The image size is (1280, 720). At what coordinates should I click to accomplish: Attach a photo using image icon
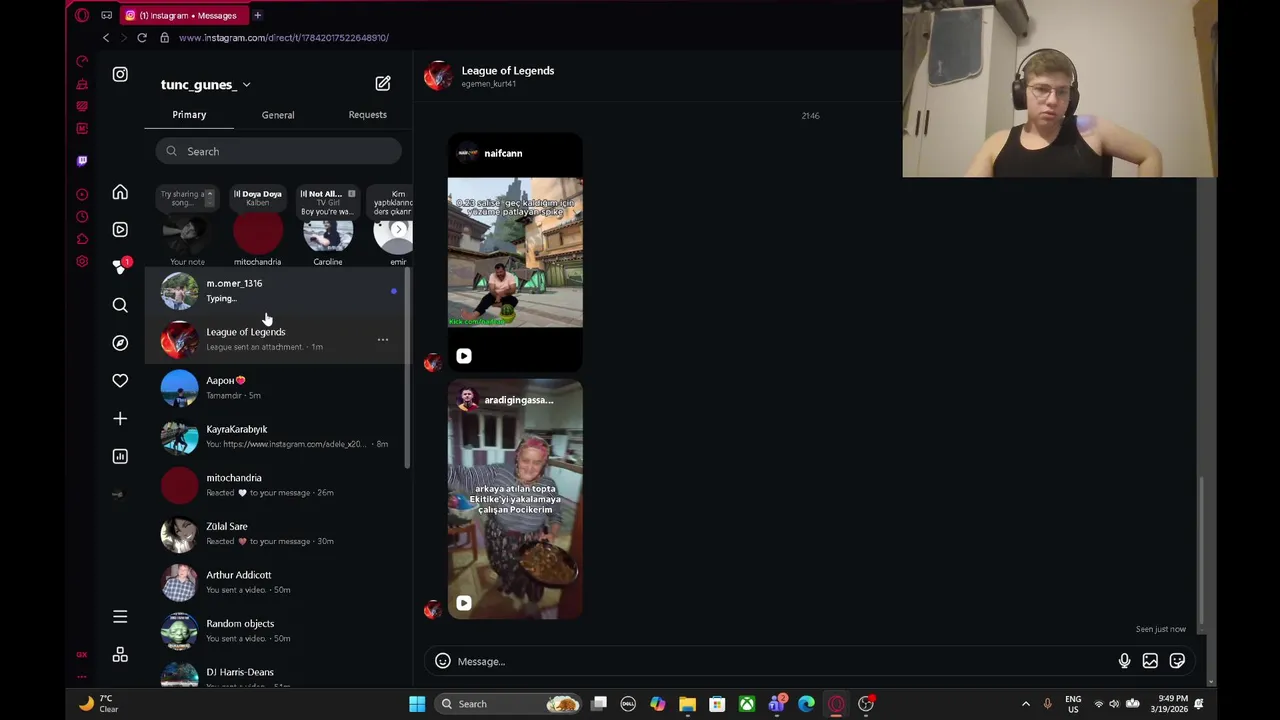click(x=1150, y=661)
